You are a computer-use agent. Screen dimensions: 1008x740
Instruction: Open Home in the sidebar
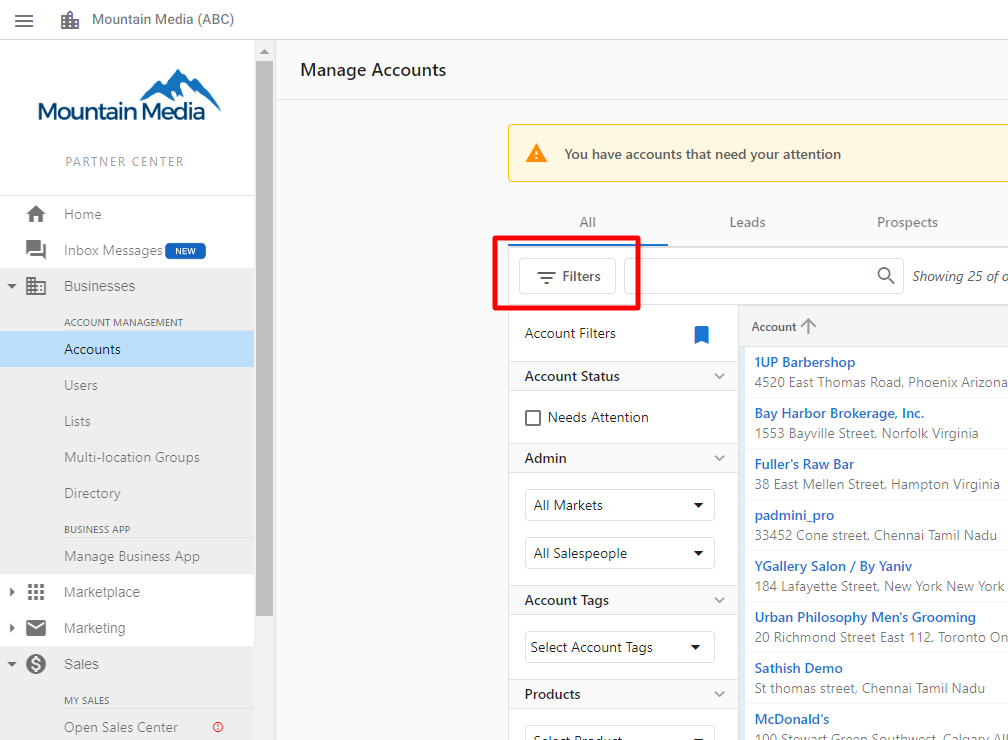[x=127, y=214]
